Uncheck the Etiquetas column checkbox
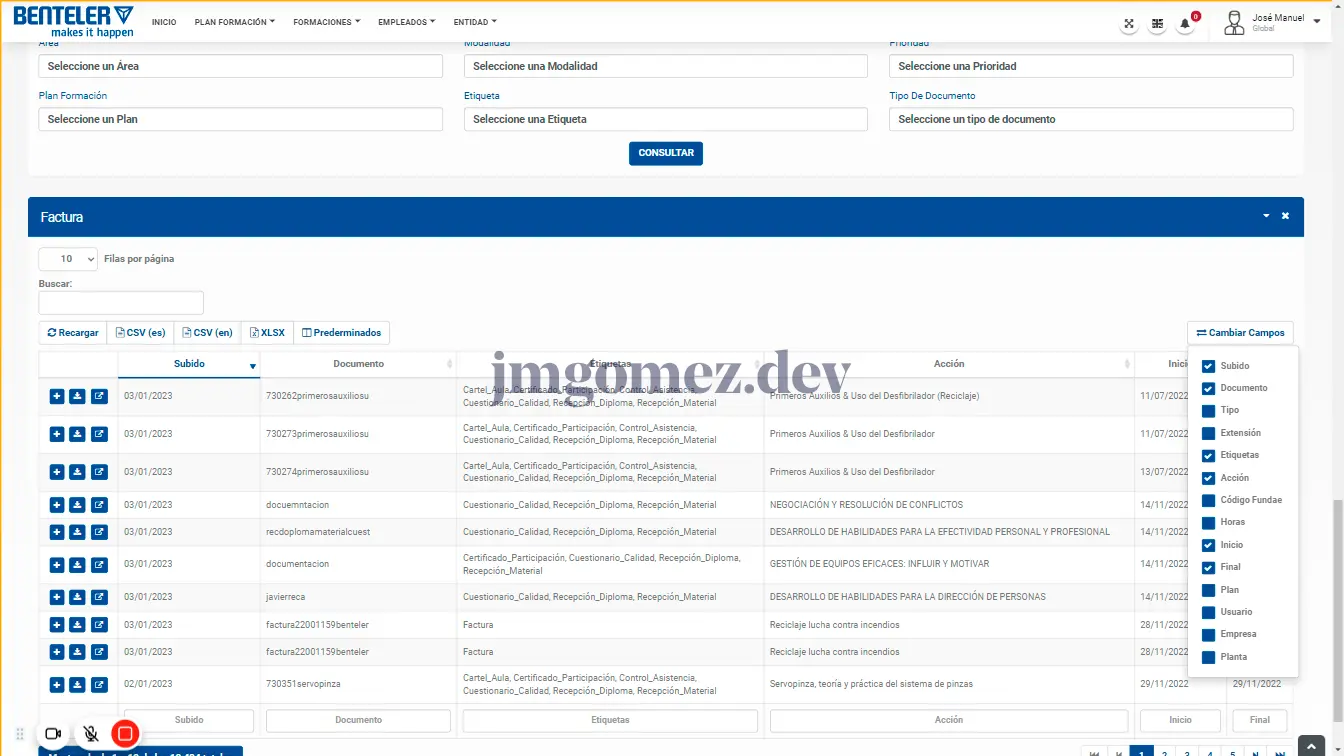Image resolution: width=1344 pixels, height=756 pixels. [1208, 456]
